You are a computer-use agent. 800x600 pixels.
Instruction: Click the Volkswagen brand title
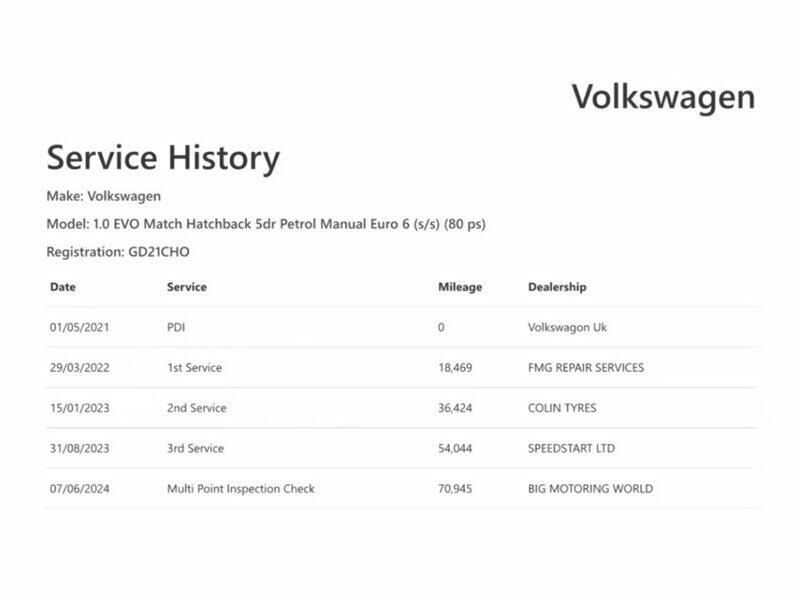click(x=663, y=97)
